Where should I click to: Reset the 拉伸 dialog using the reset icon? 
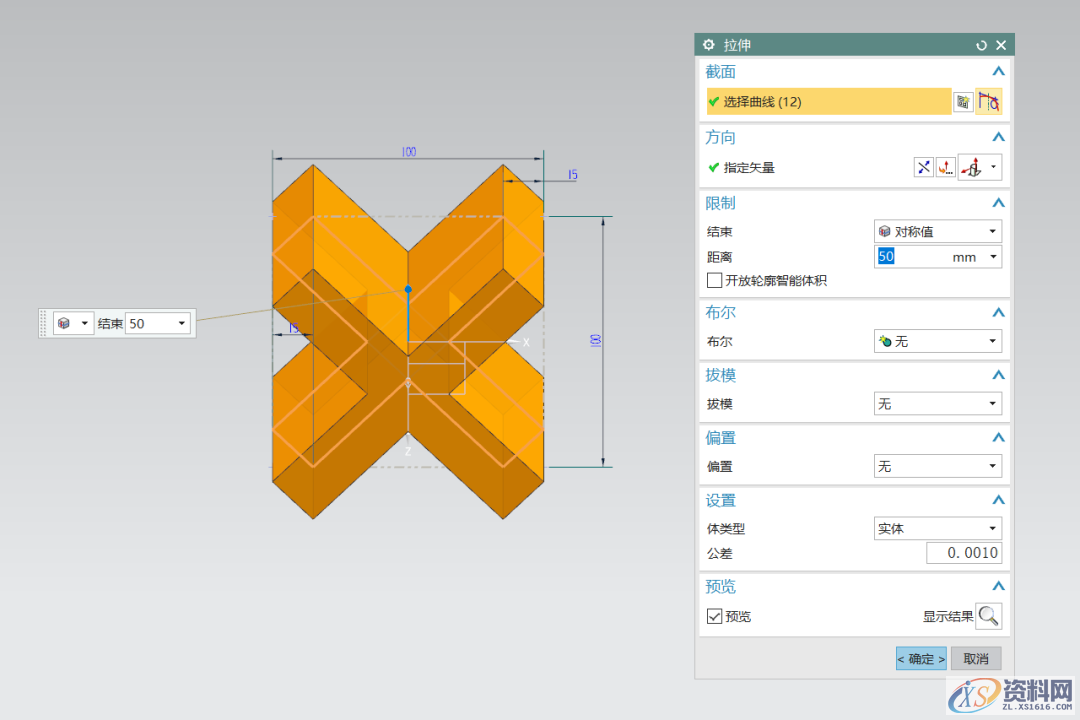(x=981, y=44)
